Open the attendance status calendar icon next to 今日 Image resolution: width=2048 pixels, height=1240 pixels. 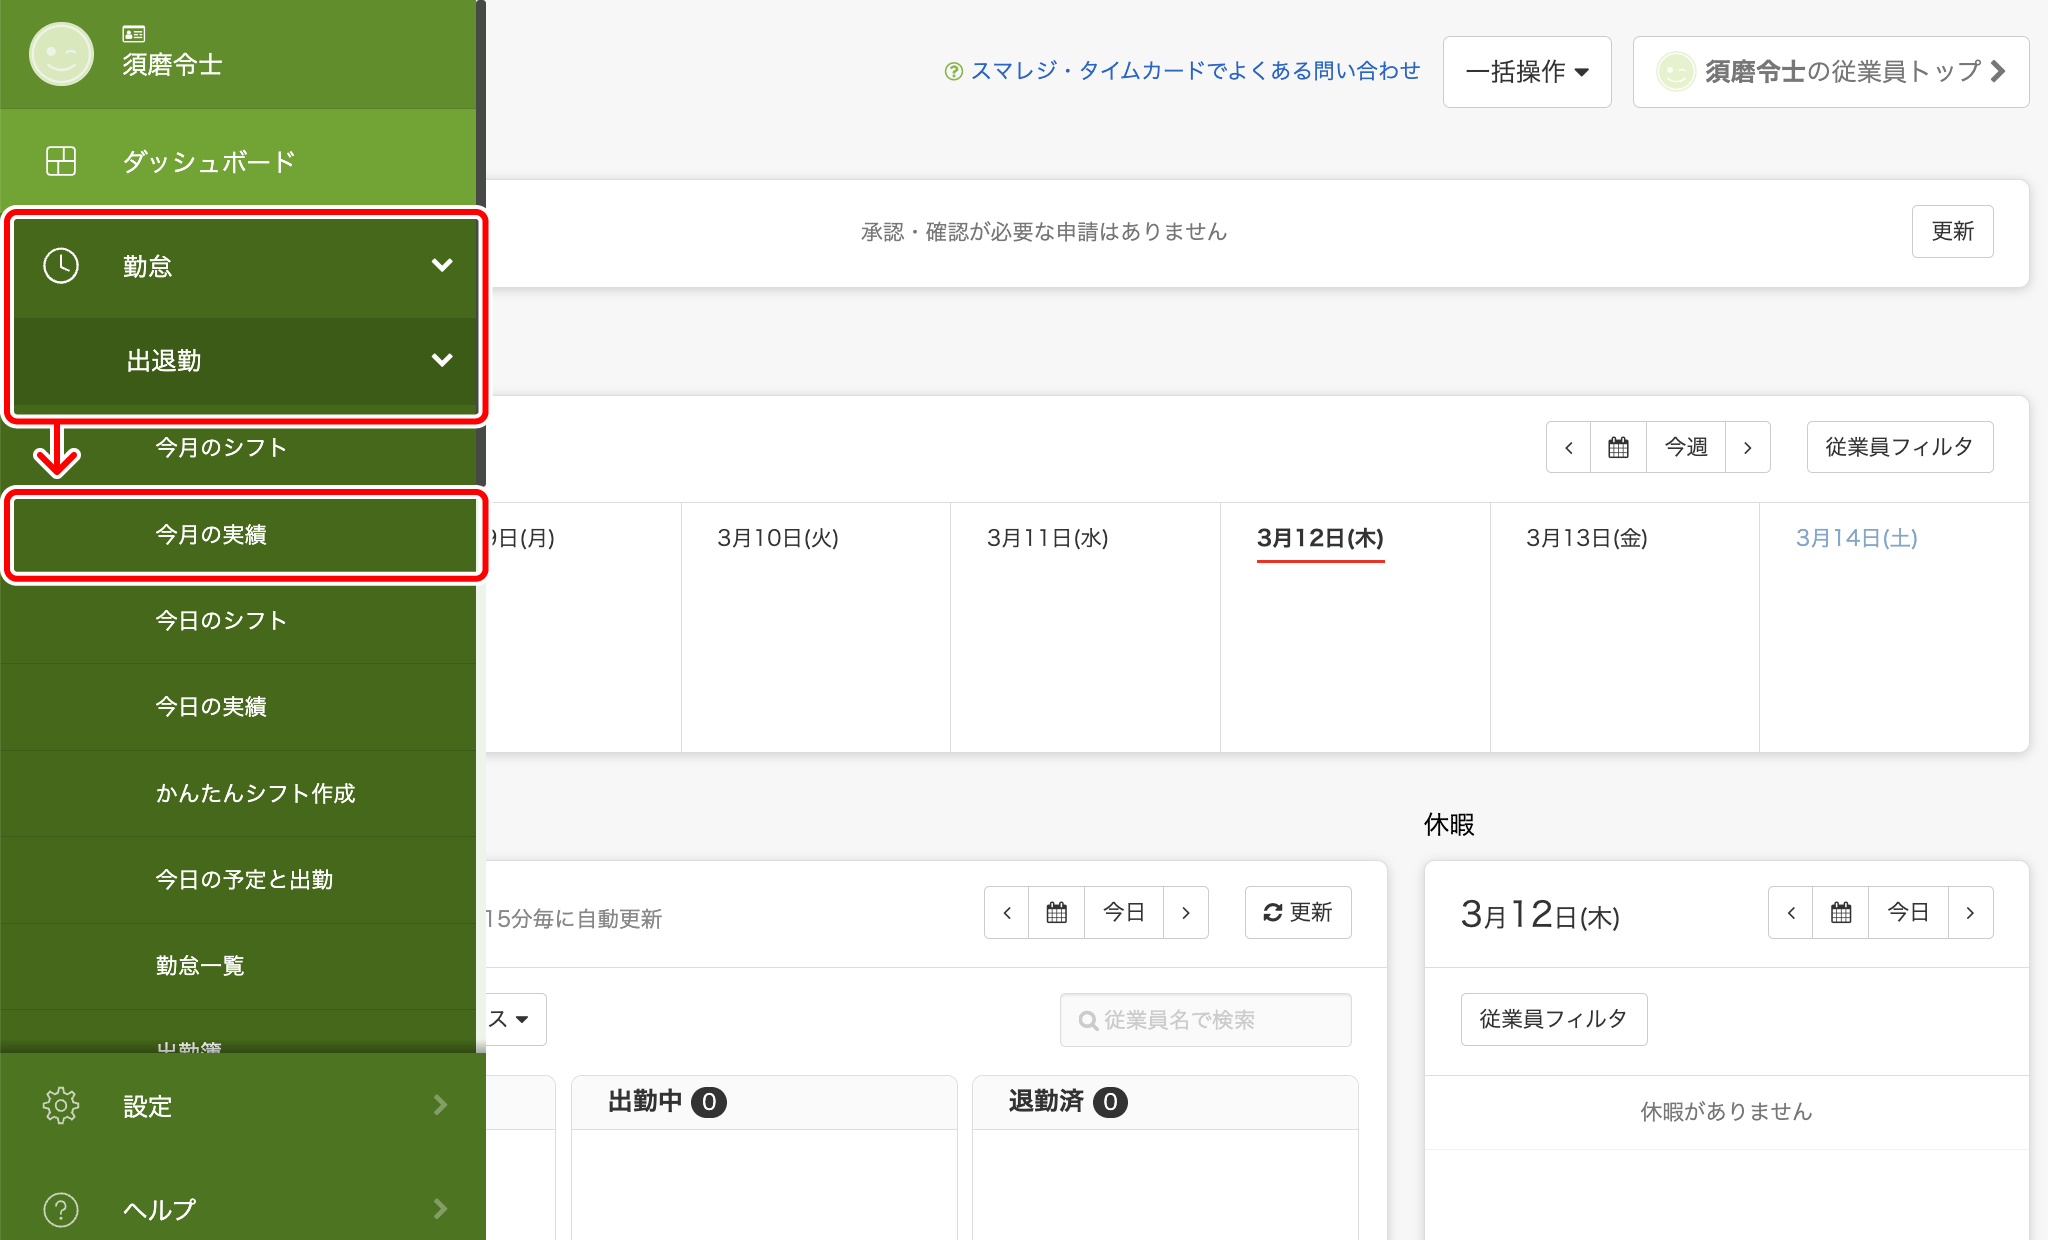pyautogui.click(x=1057, y=912)
